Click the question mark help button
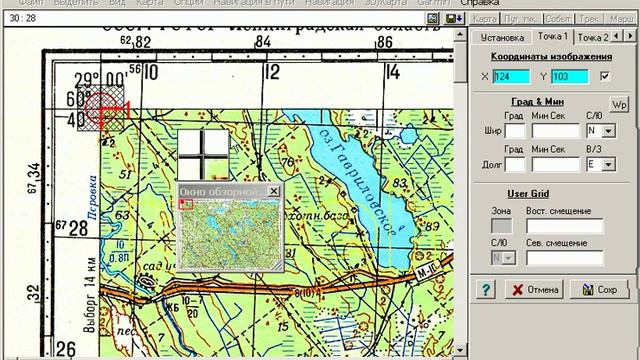 (486, 290)
